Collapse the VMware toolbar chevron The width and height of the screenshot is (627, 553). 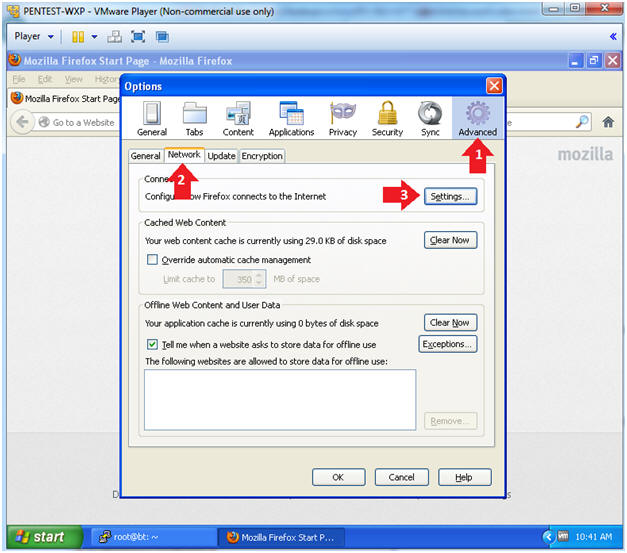click(x=613, y=37)
